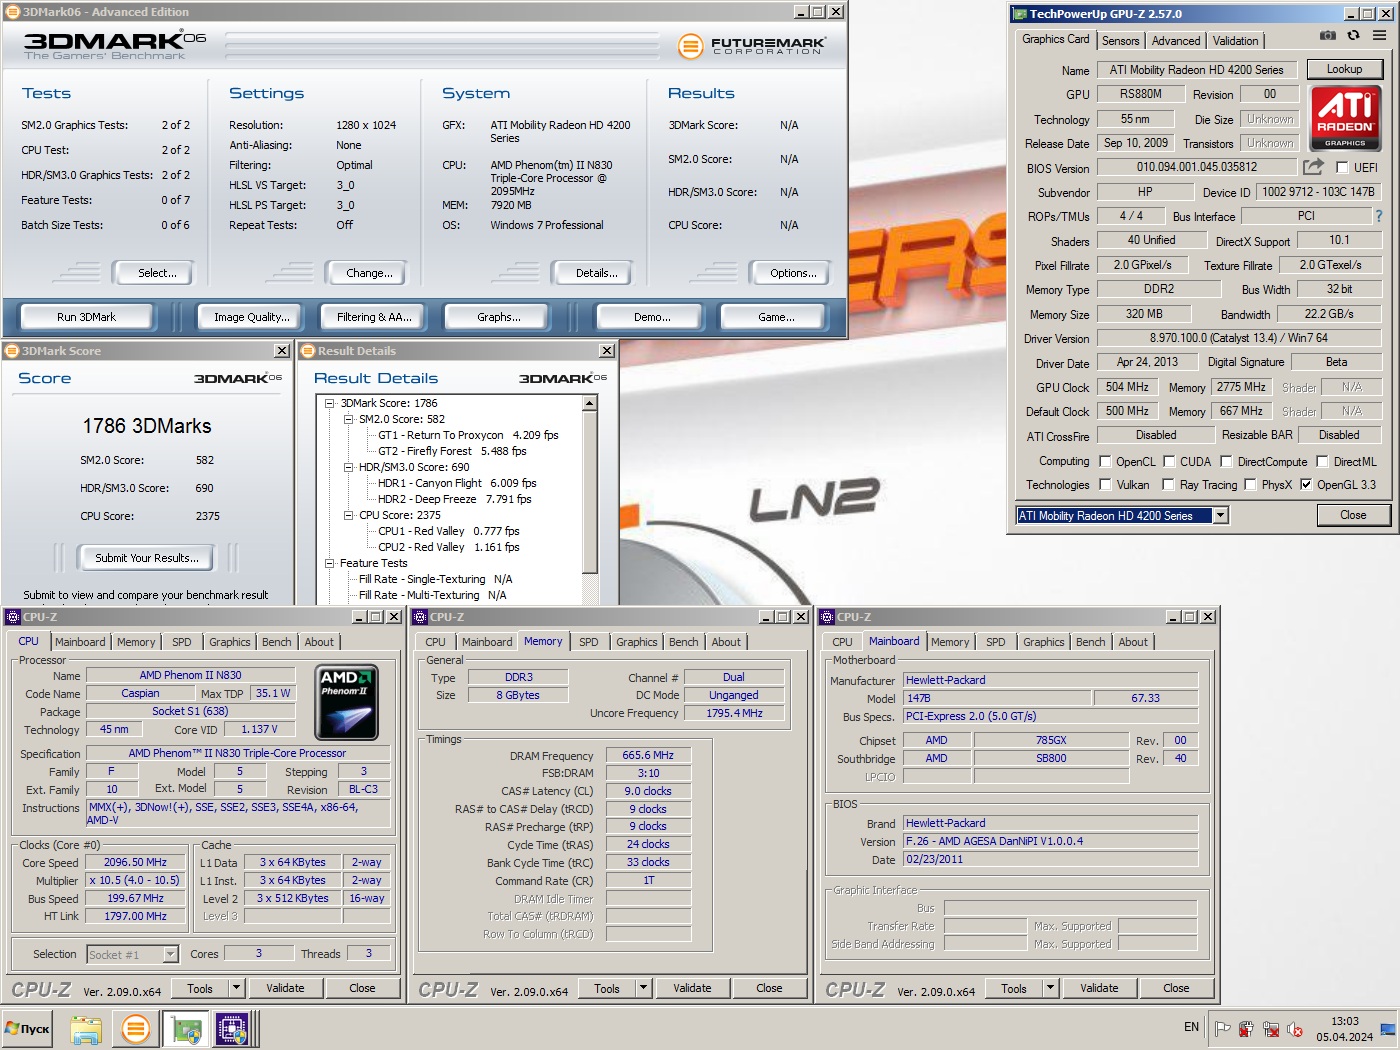The width and height of the screenshot is (1400, 1050).
Task: Toggle the UEFI checkbox in GPU-Z
Action: [1342, 167]
